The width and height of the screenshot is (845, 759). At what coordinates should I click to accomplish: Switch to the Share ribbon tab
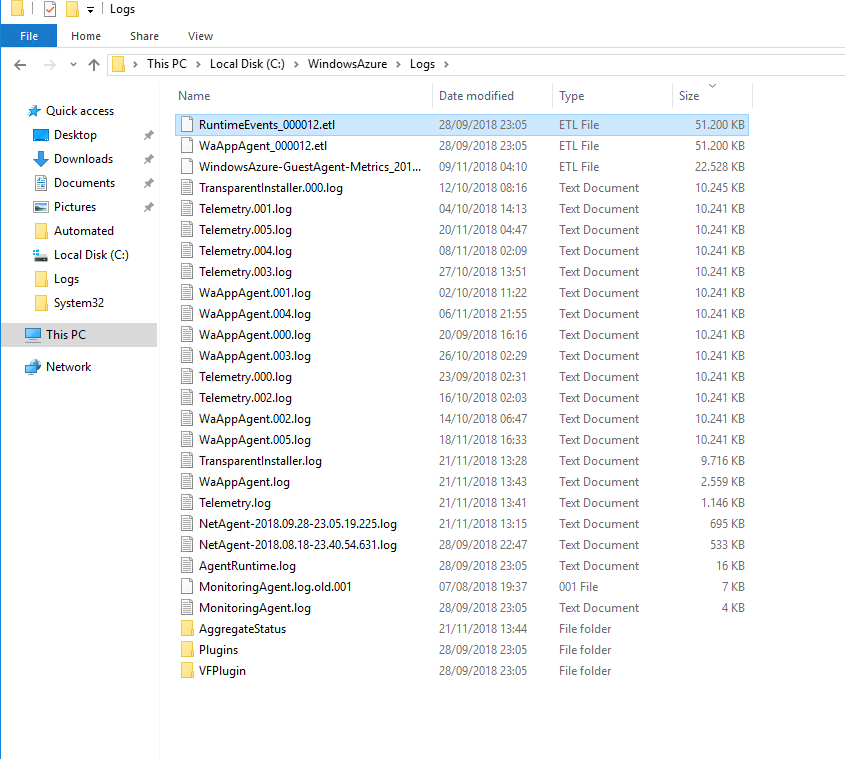tap(144, 36)
